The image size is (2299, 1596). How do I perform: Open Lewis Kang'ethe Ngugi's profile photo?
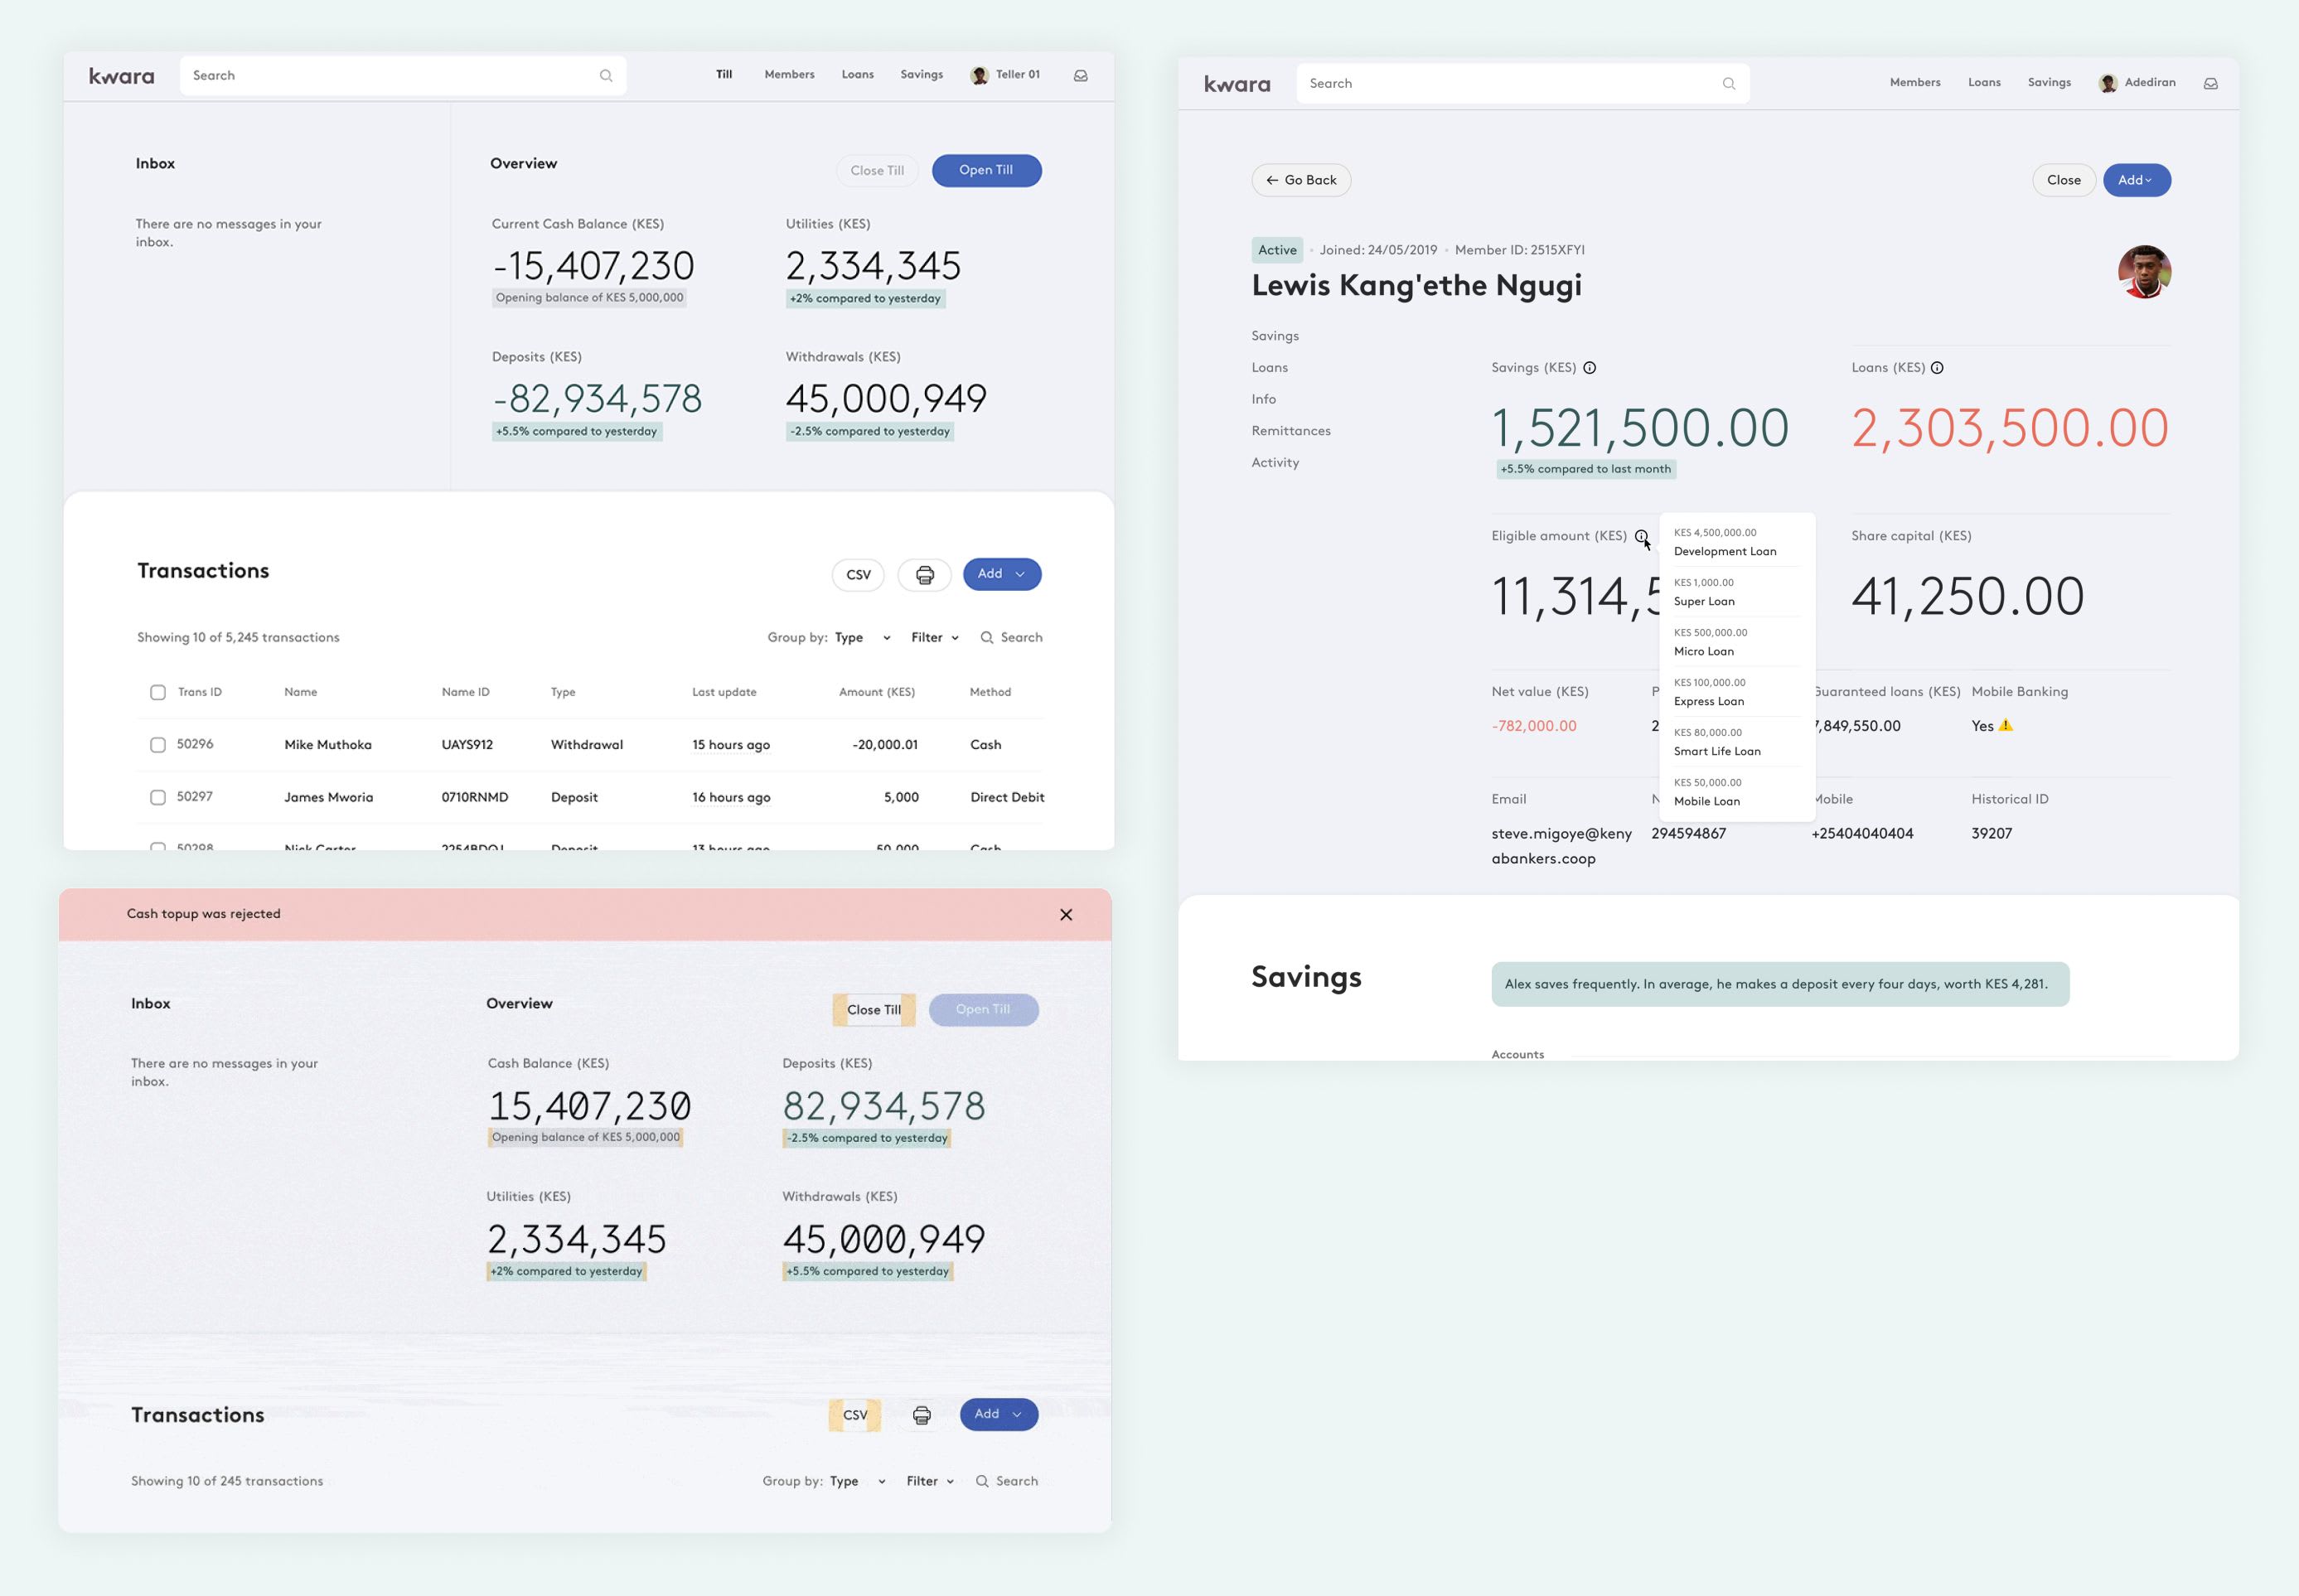click(2144, 272)
